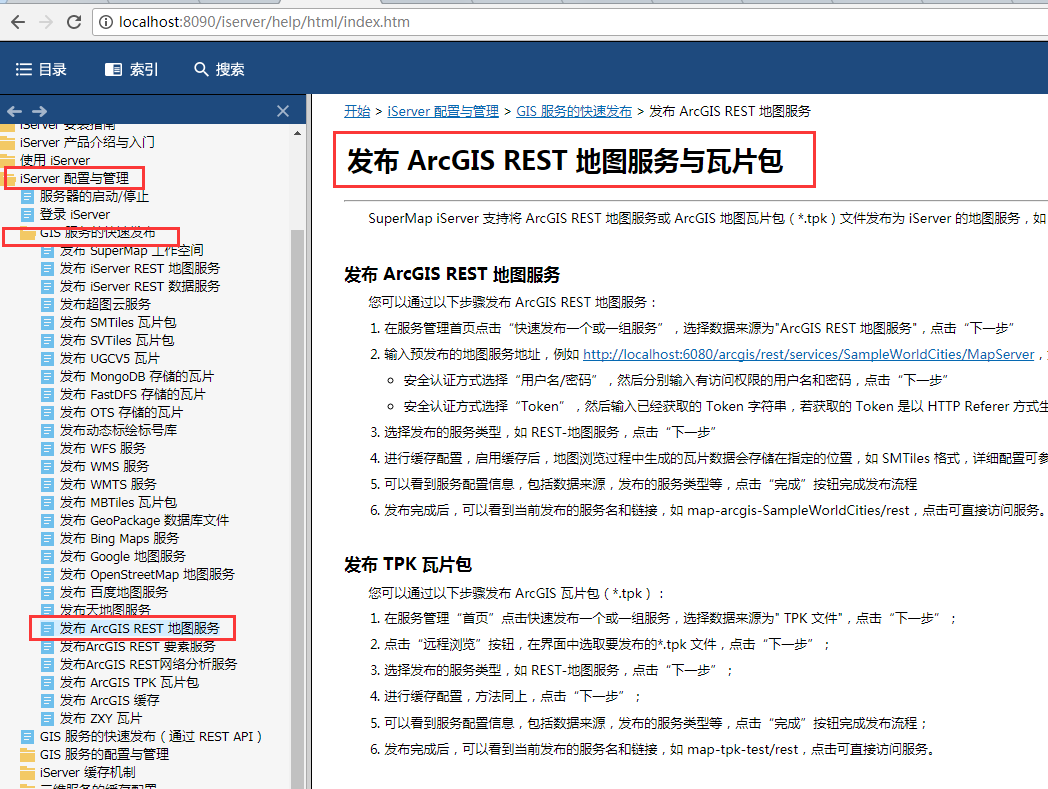
Task: Click the help panel forward arrow
Action: pyautogui.click(x=39, y=111)
